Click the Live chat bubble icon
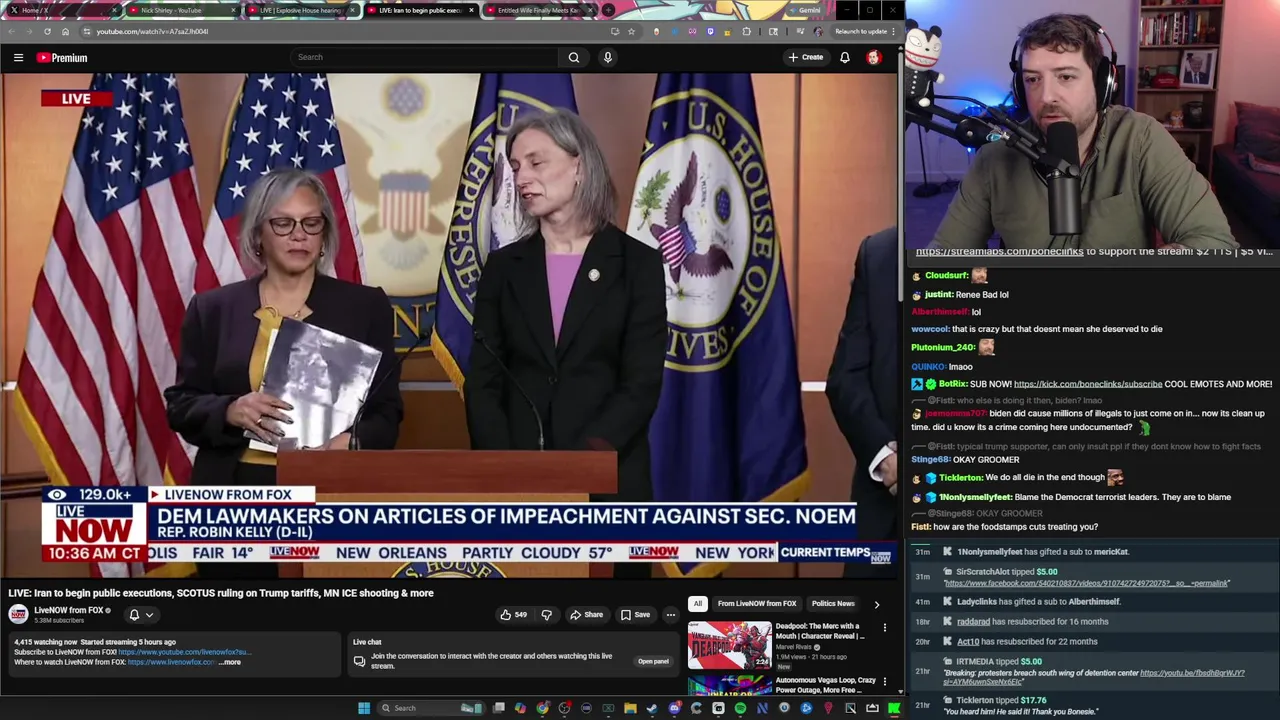Screen dimensions: 1280x720 359,661
